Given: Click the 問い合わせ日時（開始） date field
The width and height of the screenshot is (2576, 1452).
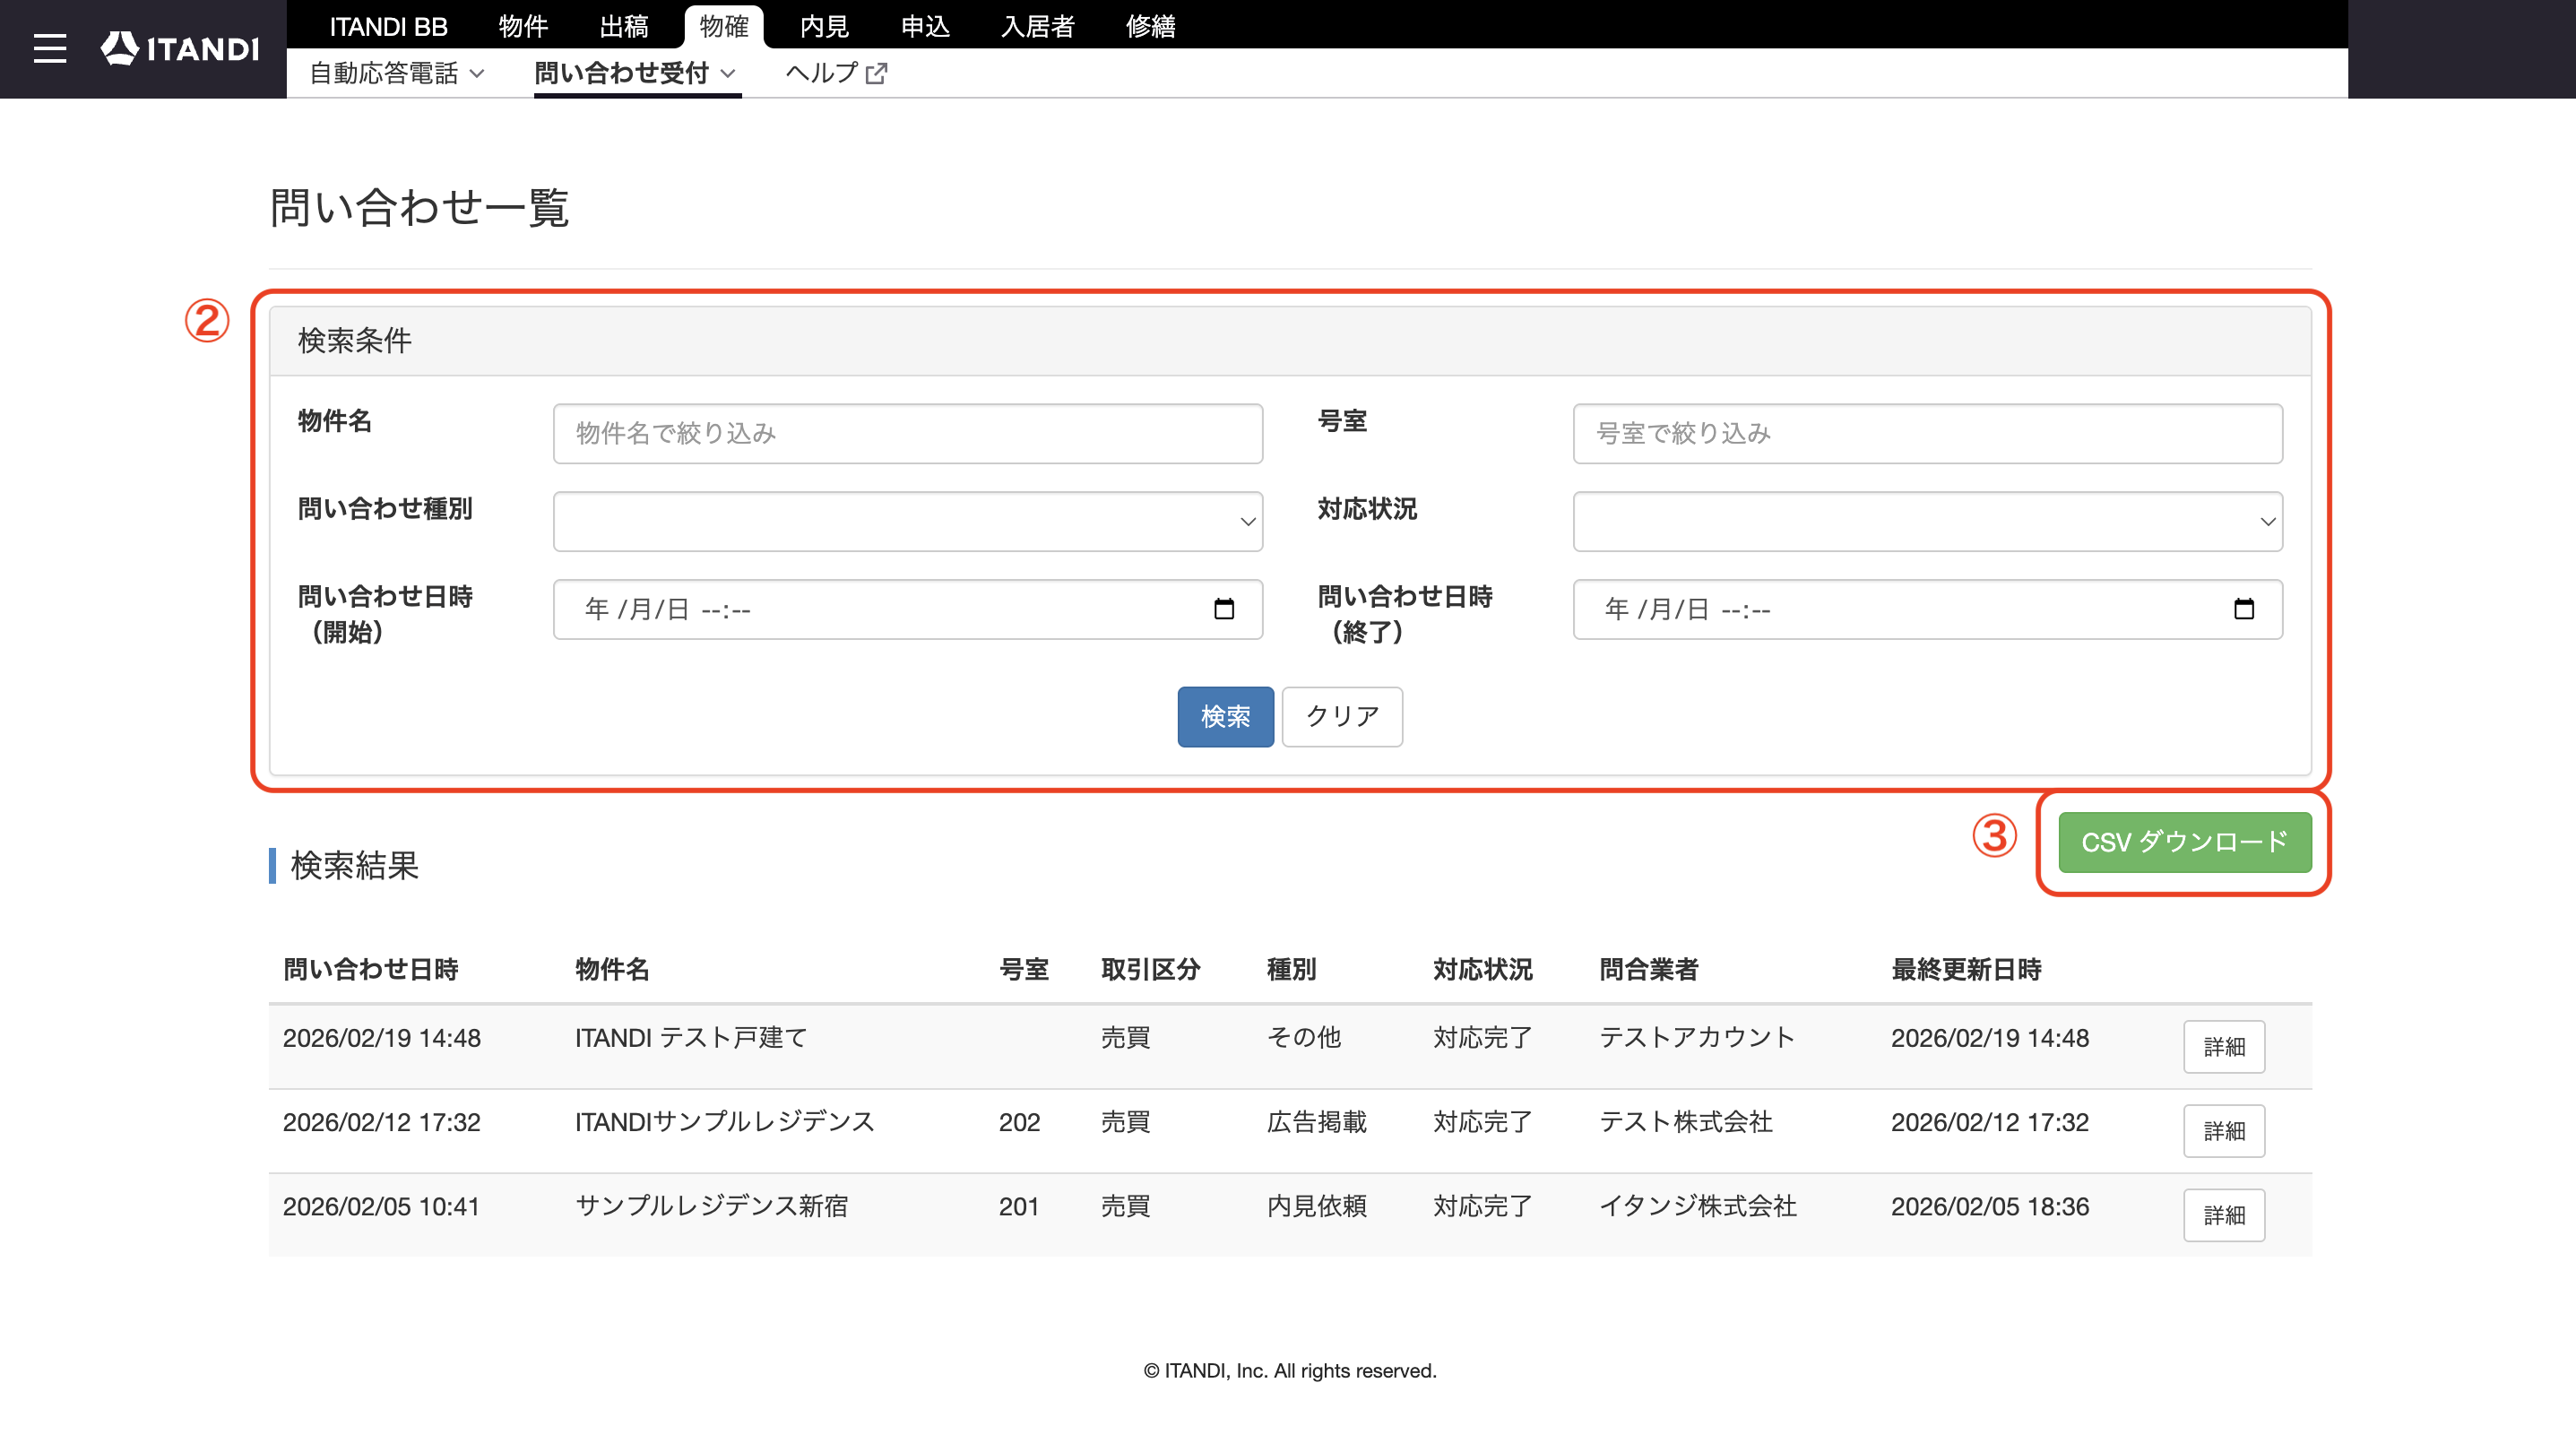Looking at the screenshot, I should 908,609.
